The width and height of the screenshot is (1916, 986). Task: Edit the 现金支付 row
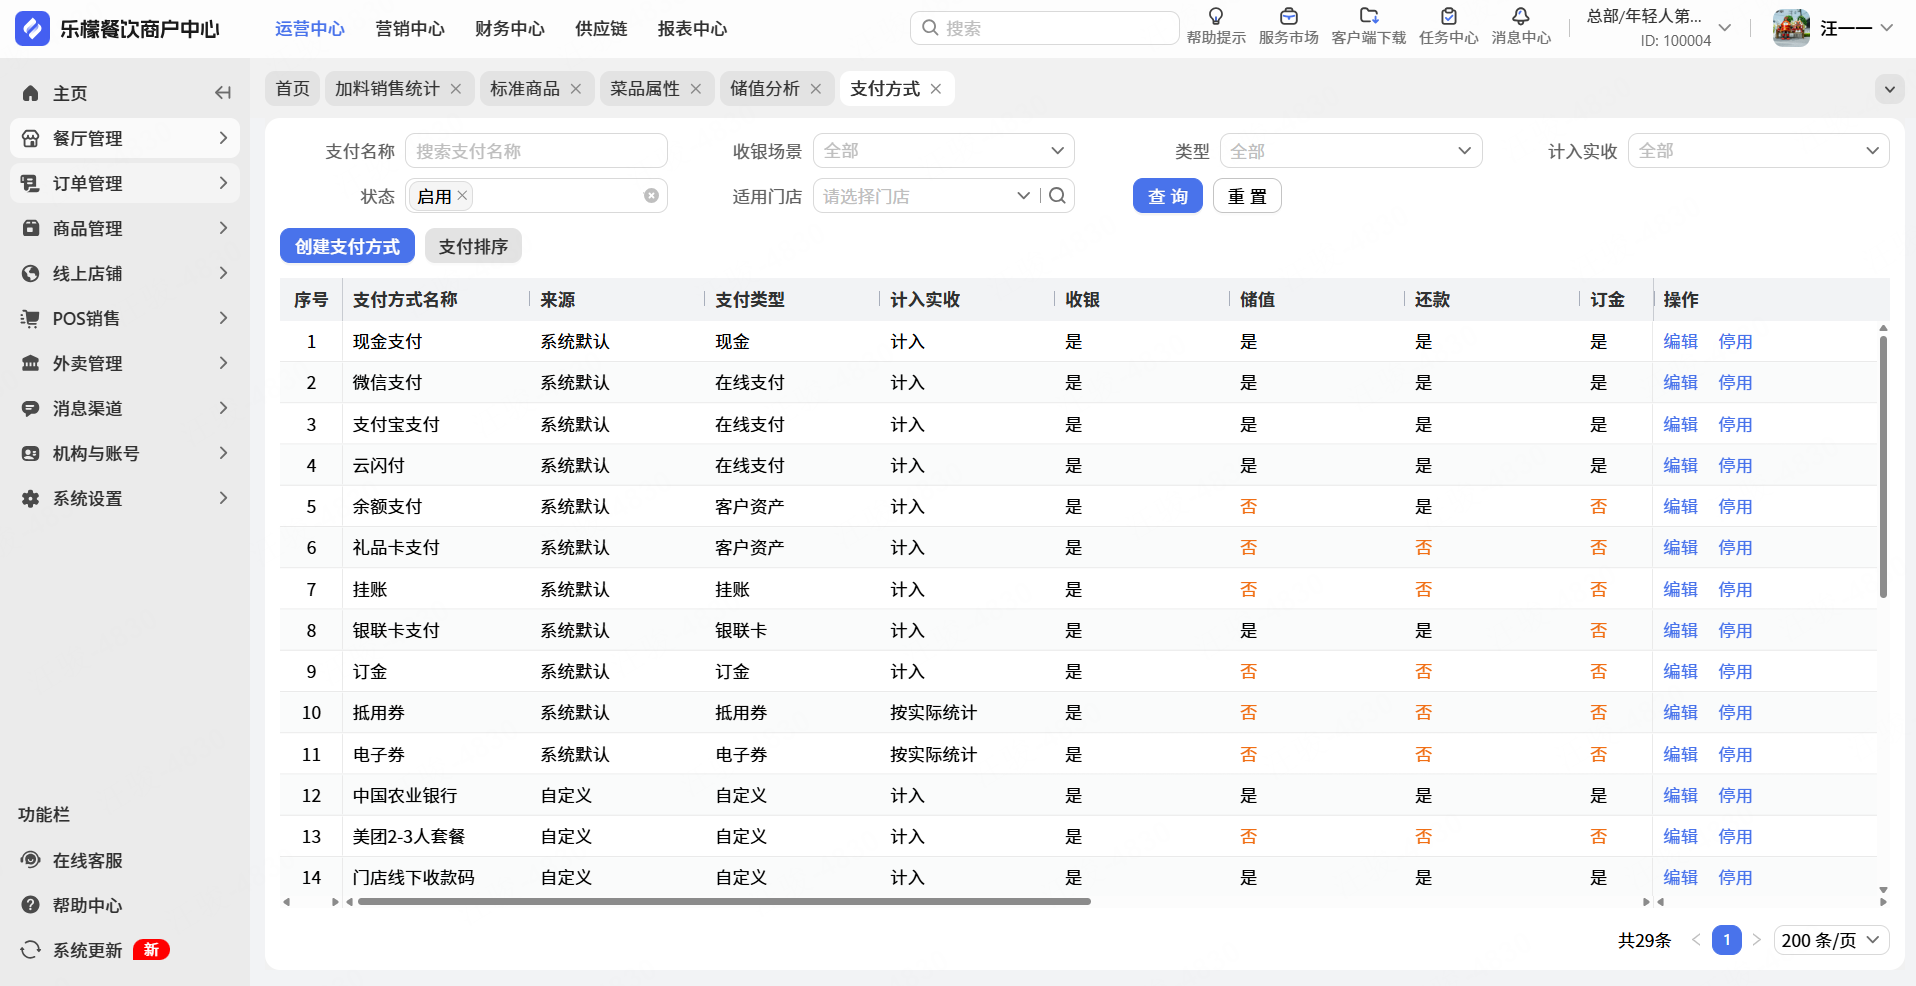pos(1680,342)
